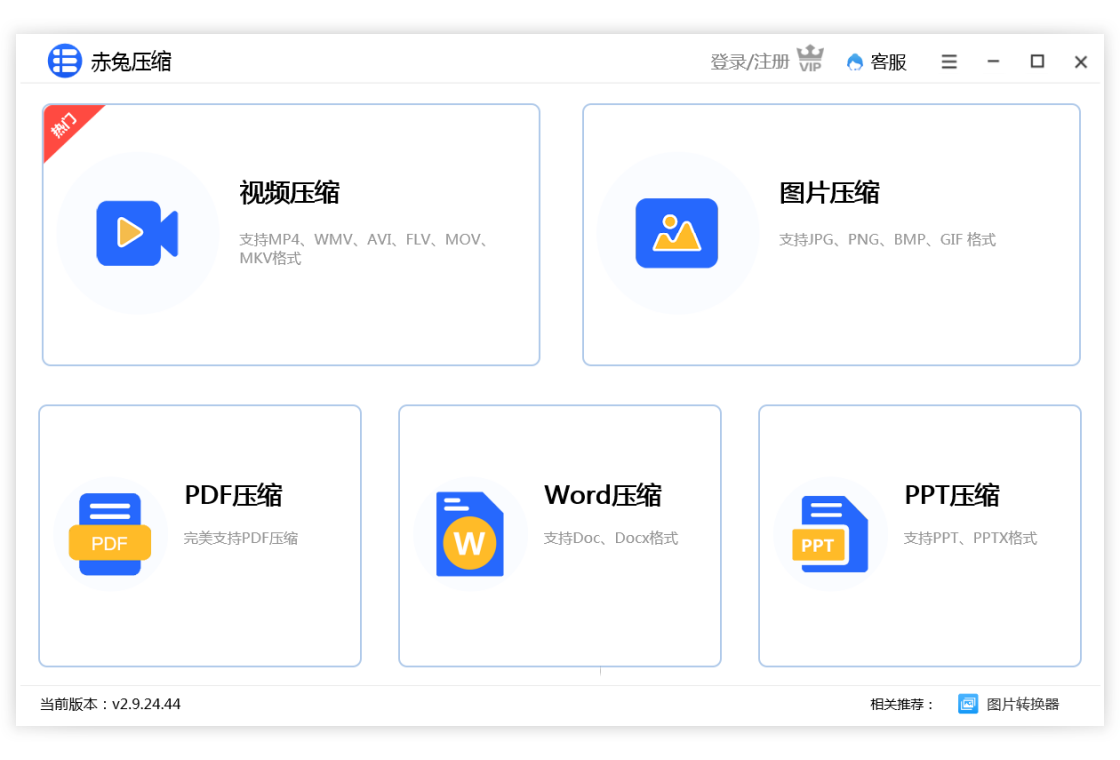Open the hamburger menu icon
This screenshot has height=760, width=1120.
(949, 62)
